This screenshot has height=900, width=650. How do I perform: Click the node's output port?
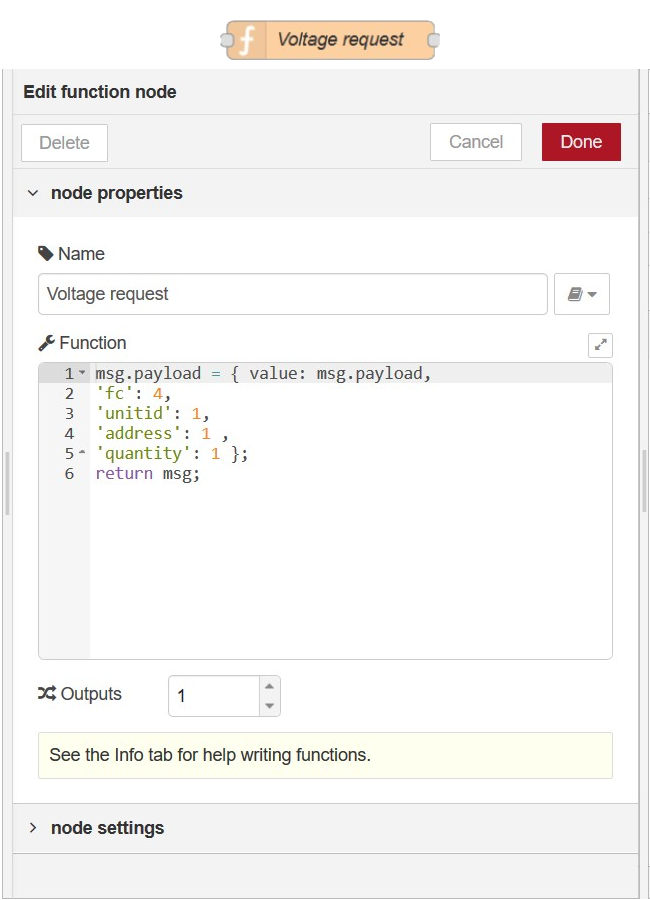pos(434,40)
